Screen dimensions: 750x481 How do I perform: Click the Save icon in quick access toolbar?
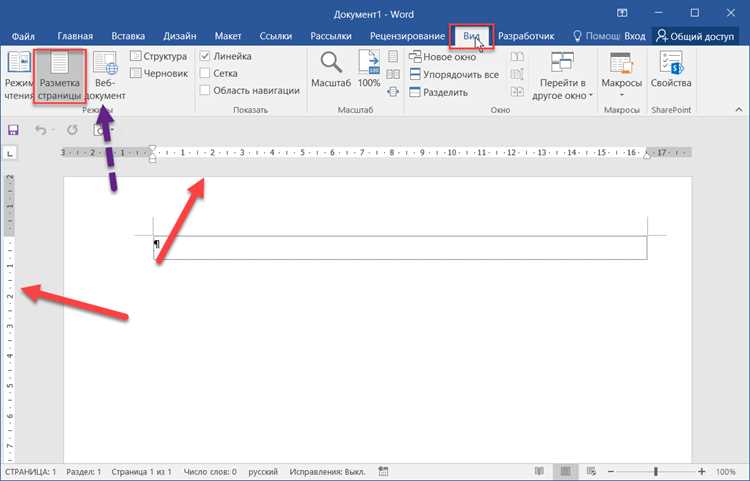click(13, 130)
